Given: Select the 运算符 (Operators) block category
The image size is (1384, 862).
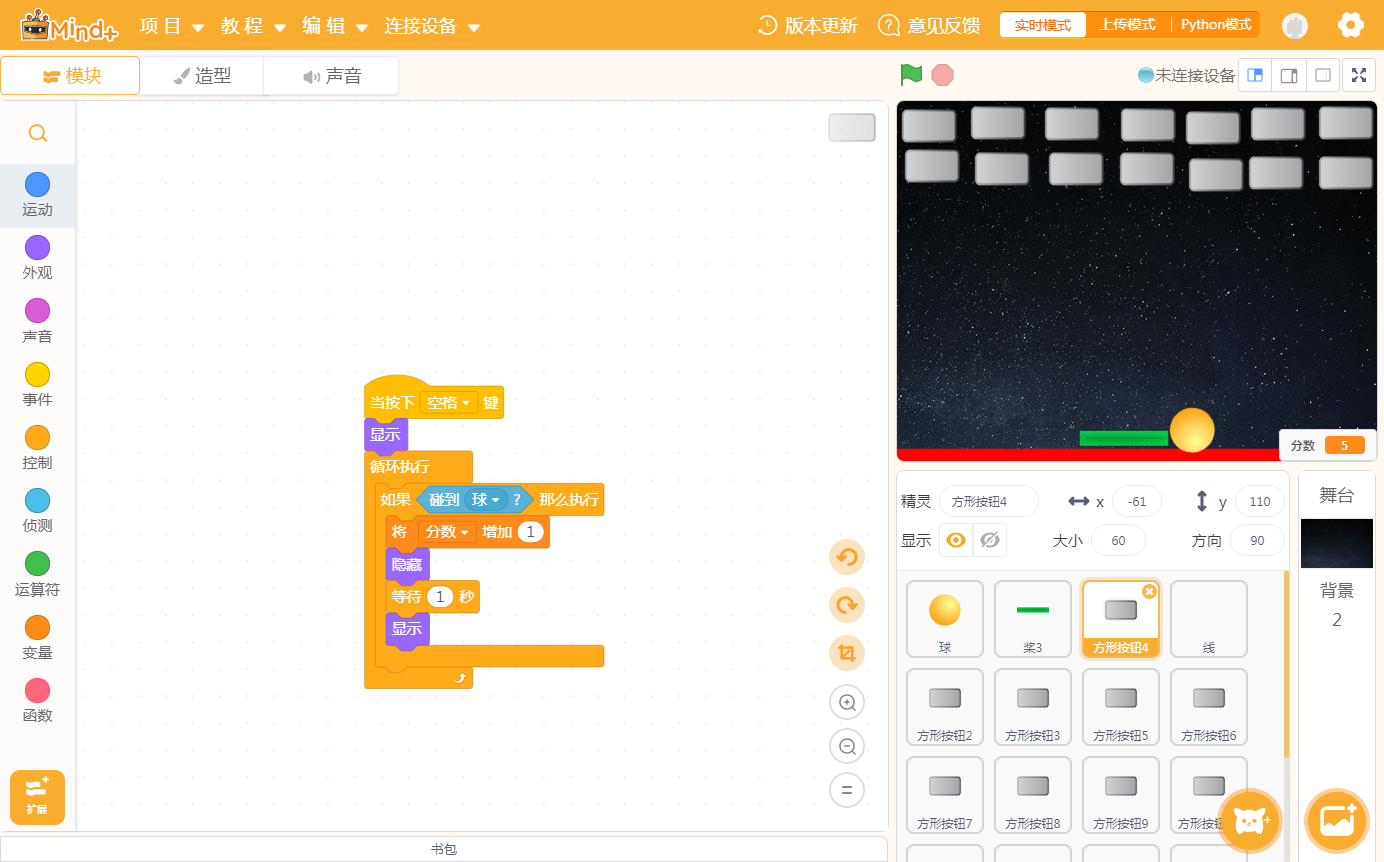Looking at the screenshot, I should (x=38, y=572).
